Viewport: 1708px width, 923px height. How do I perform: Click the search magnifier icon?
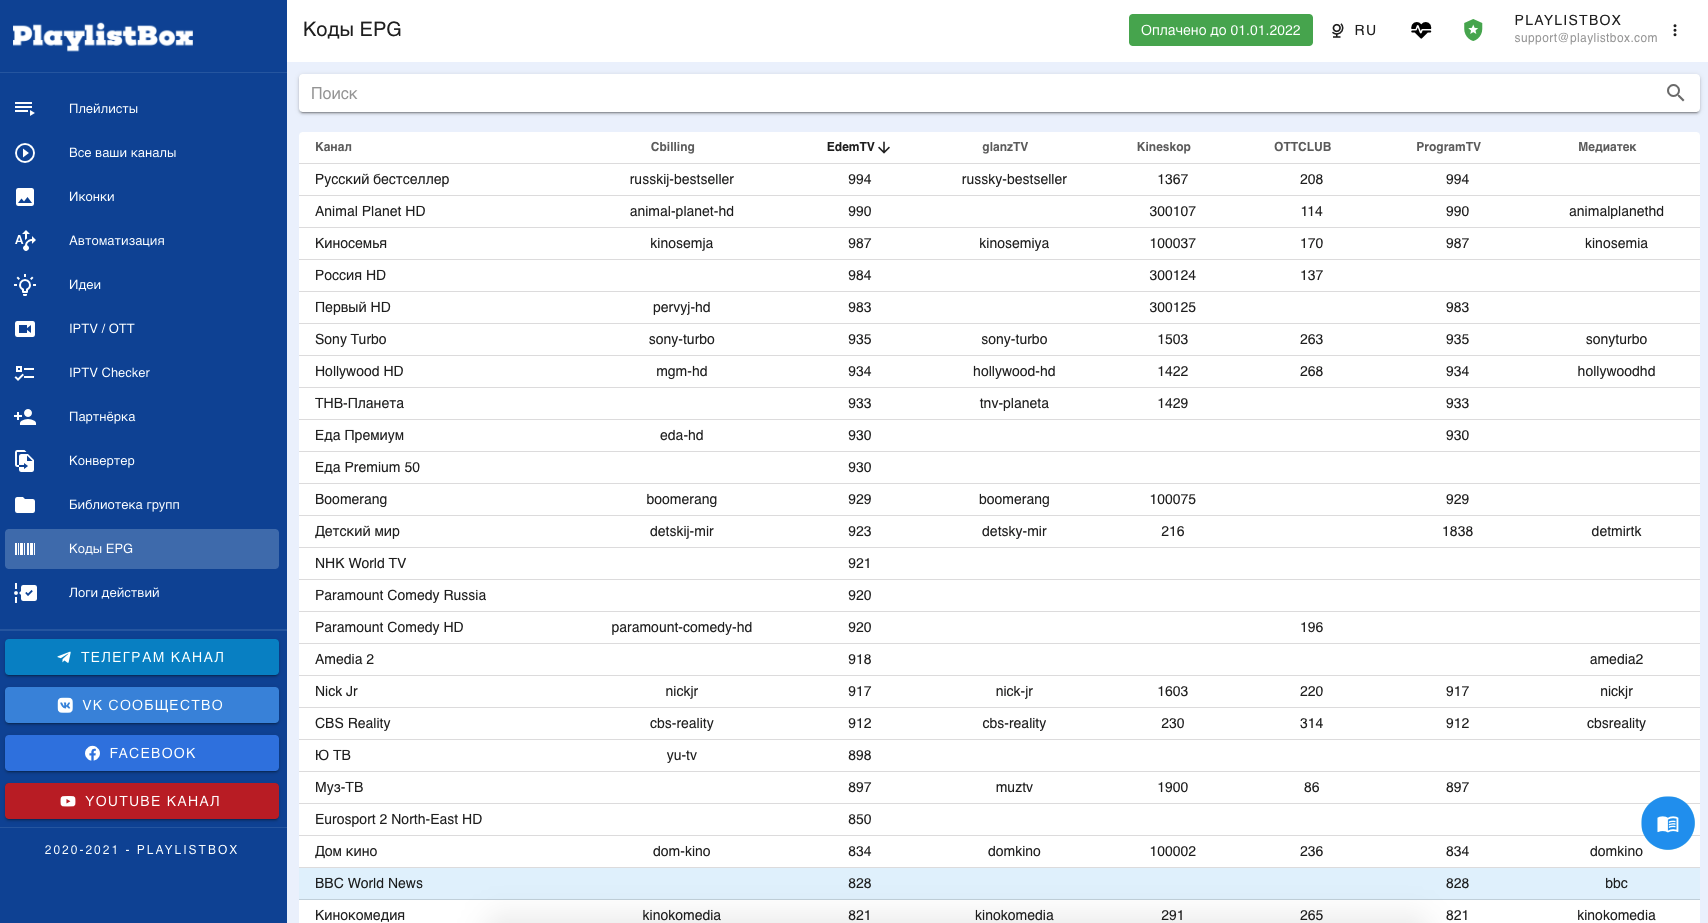pos(1675,93)
